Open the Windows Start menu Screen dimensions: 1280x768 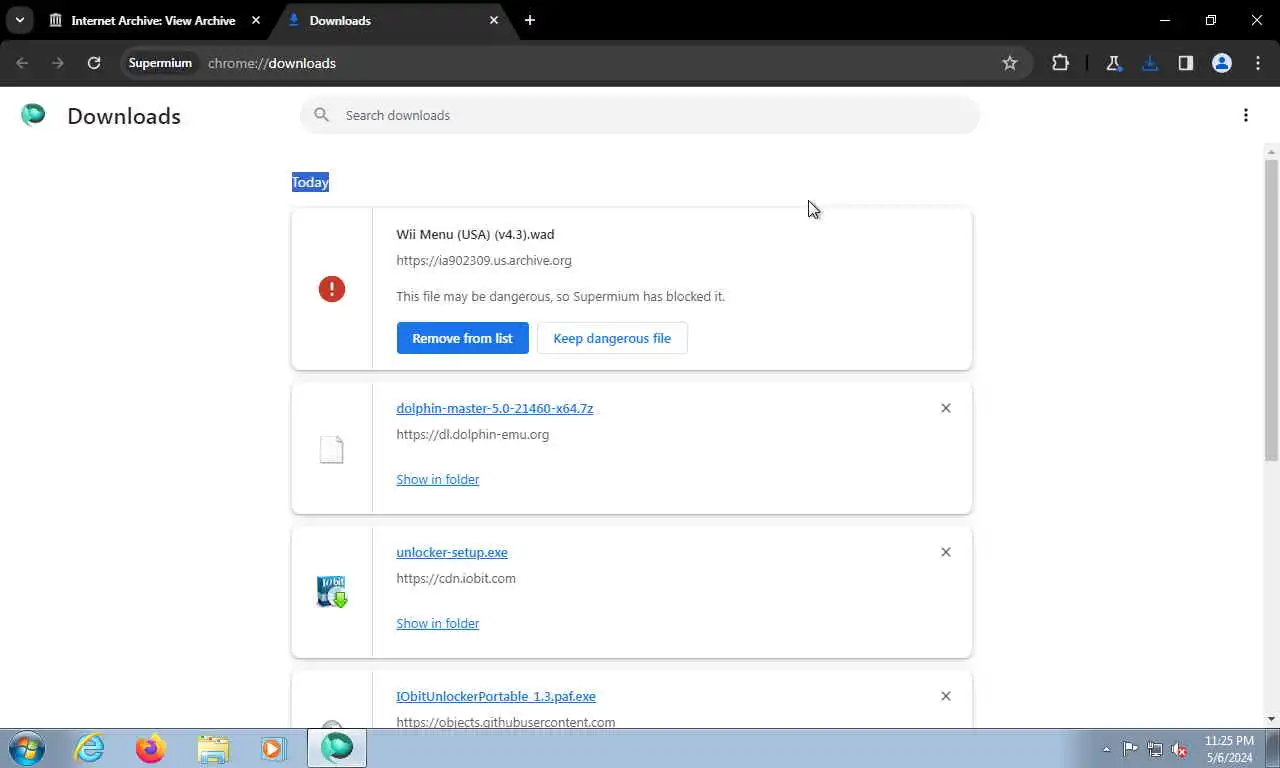tap(27, 748)
